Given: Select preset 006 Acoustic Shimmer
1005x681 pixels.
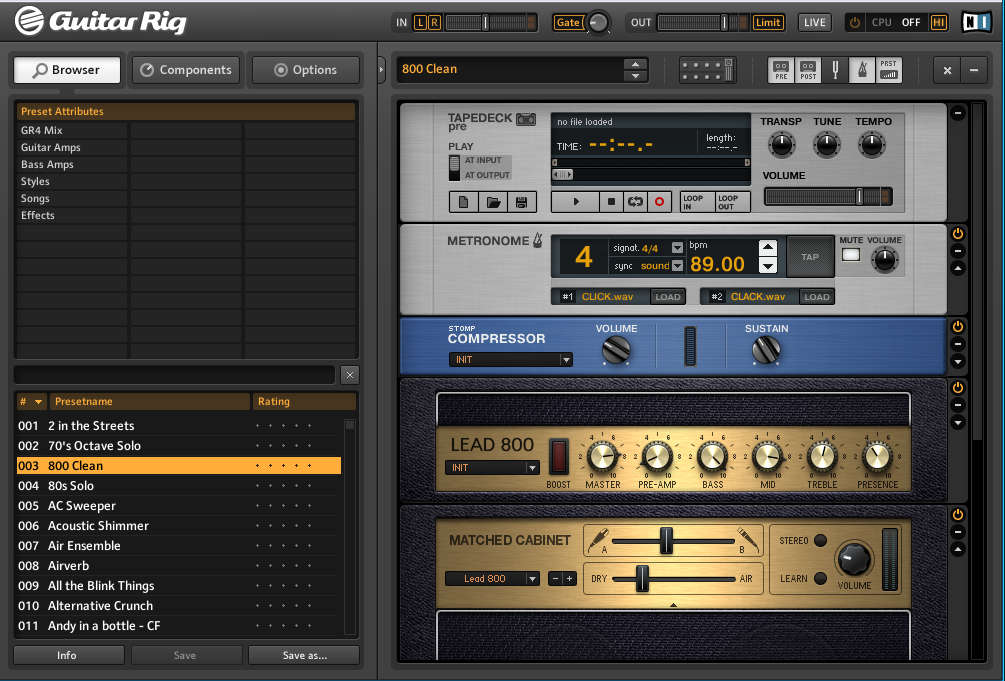Looking at the screenshot, I should pos(179,526).
